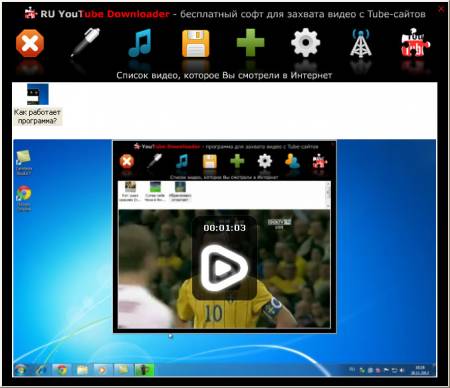Image resolution: width=450 pixels, height=388 pixels.
Task: Click the red puzzle piece icon in toolbar
Action: (x=415, y=42)
